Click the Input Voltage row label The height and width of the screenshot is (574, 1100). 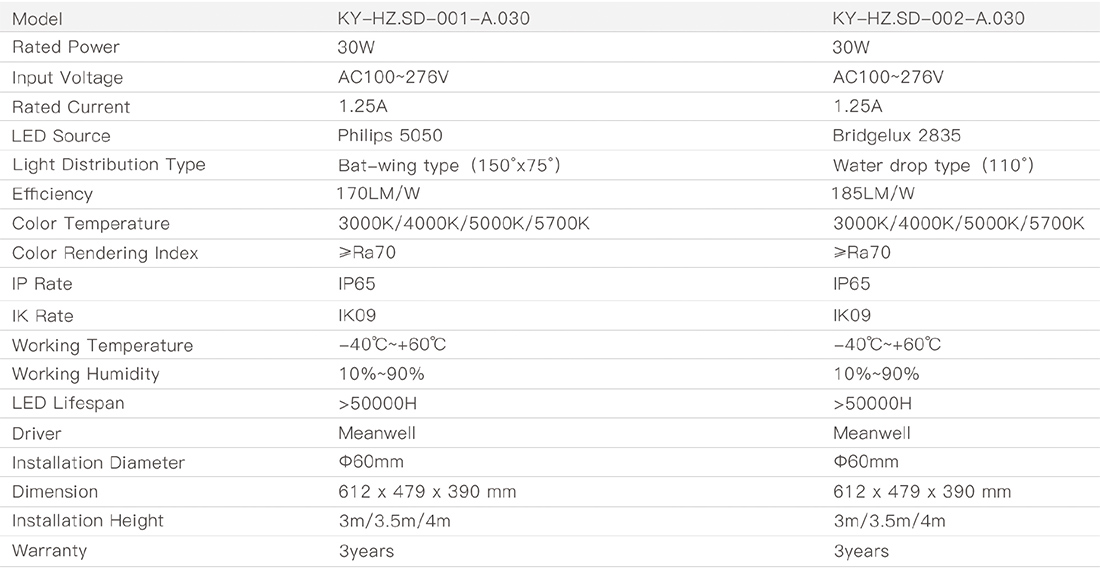(67, 77)
